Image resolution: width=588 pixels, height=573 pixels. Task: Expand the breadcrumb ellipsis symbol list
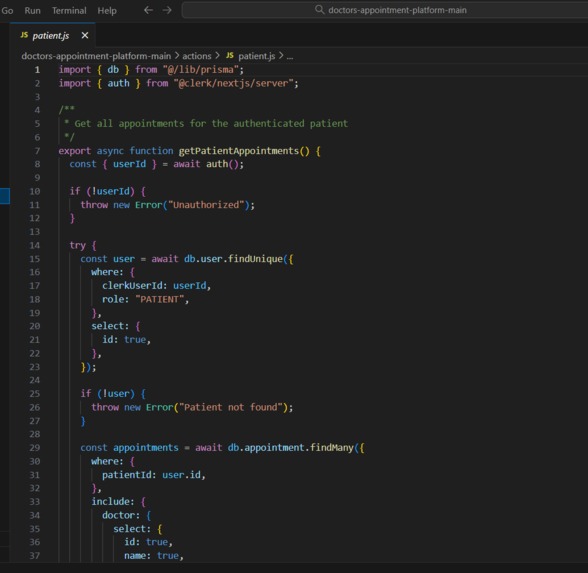(290, 56)
